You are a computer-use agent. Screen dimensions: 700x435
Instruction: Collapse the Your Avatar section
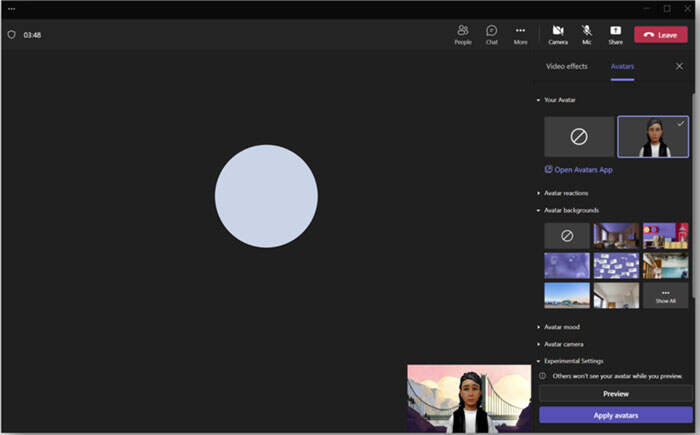point(559,100)
